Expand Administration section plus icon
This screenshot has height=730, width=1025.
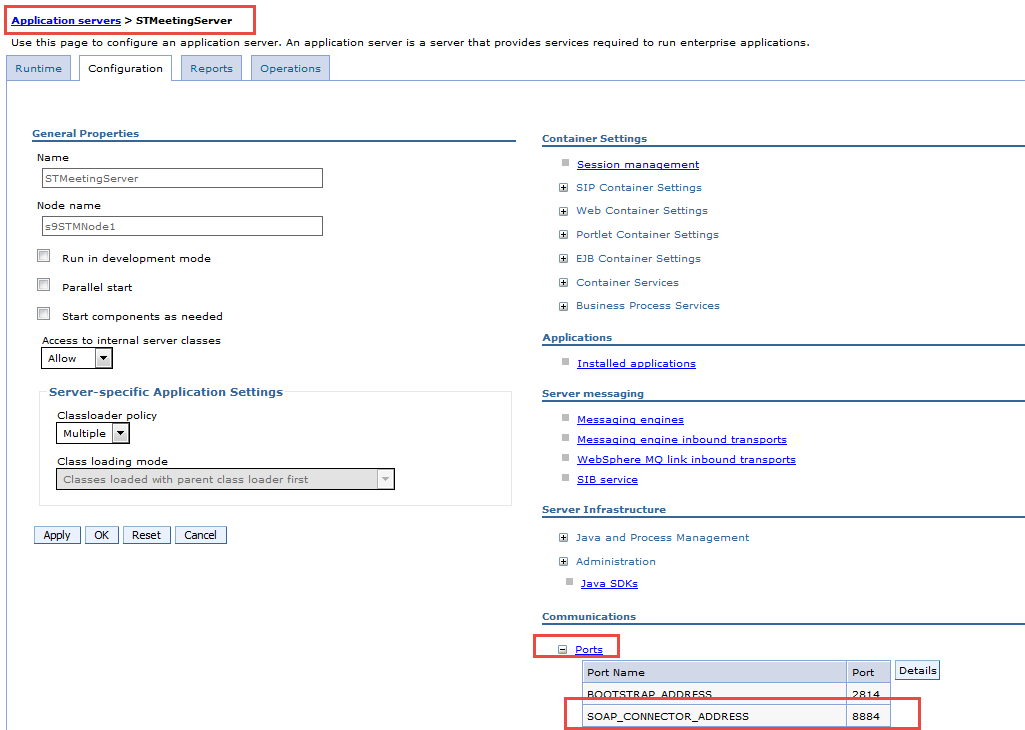point(564,562)
